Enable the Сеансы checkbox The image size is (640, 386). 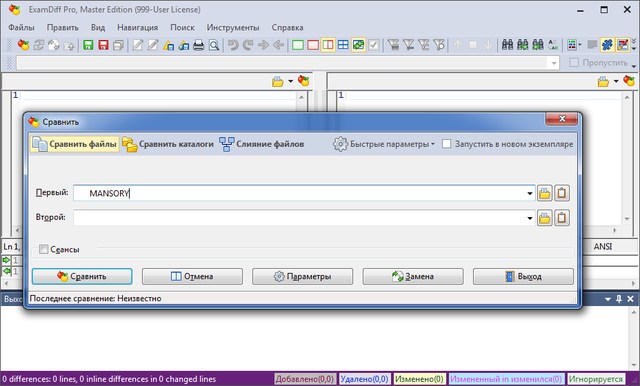point(44,249)
